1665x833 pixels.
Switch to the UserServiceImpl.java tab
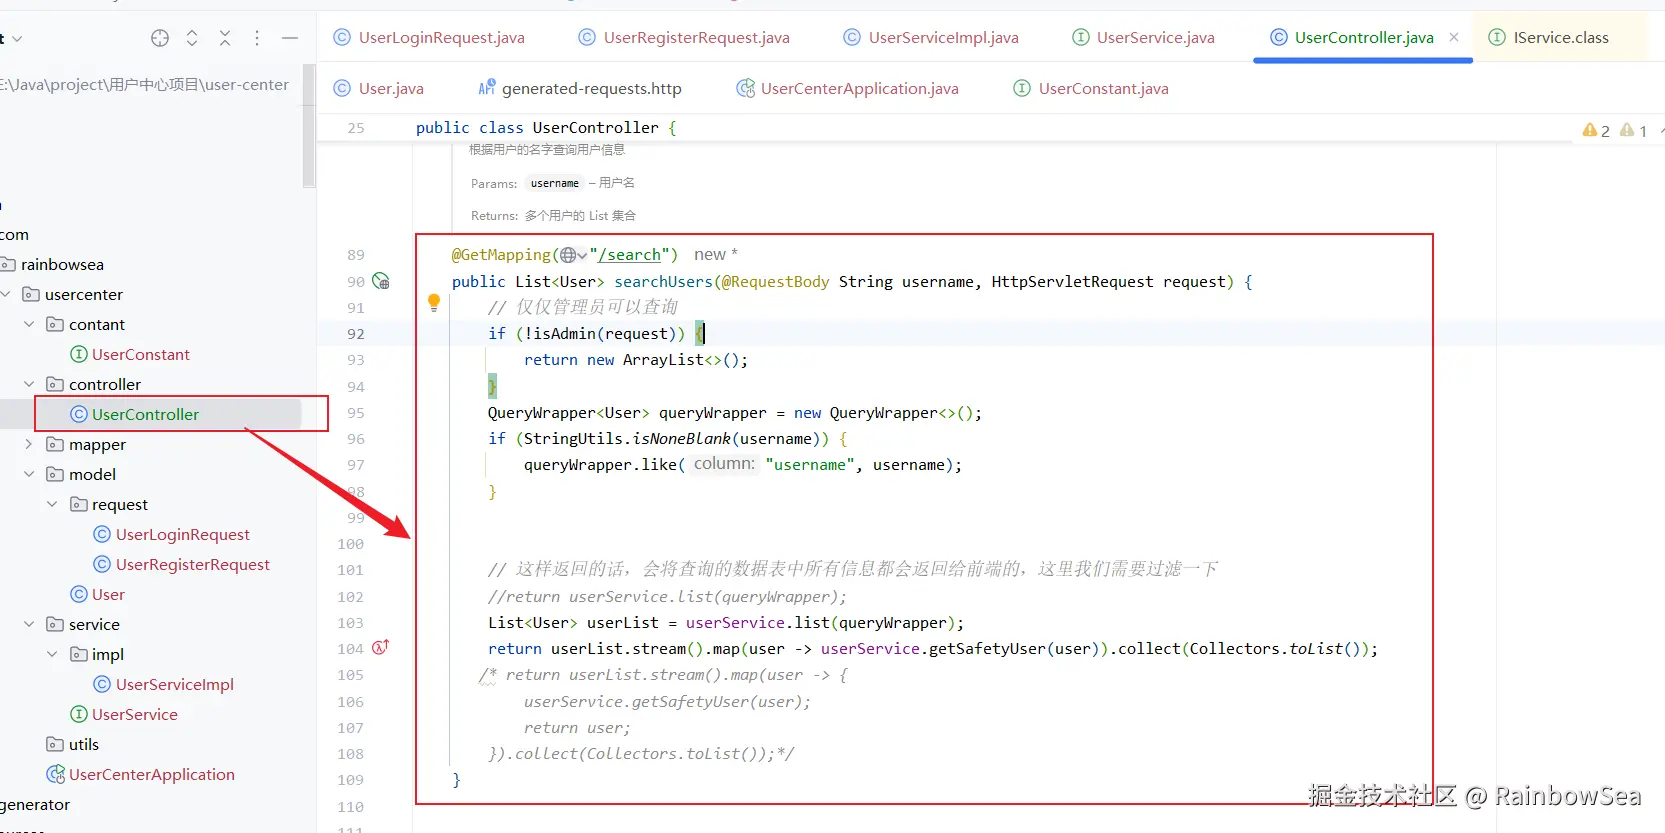click(943, 38)
